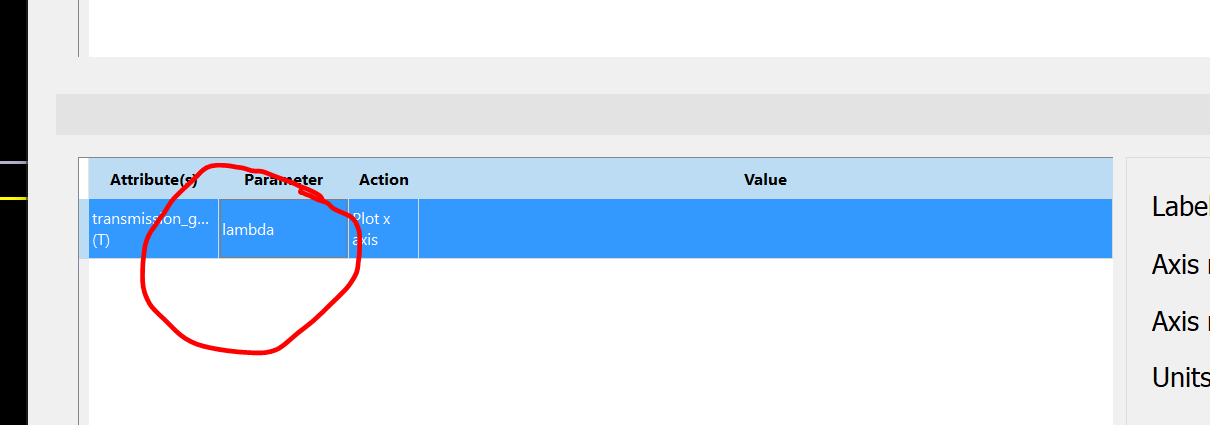Click the Attribute(s) column header

[153, 180]
